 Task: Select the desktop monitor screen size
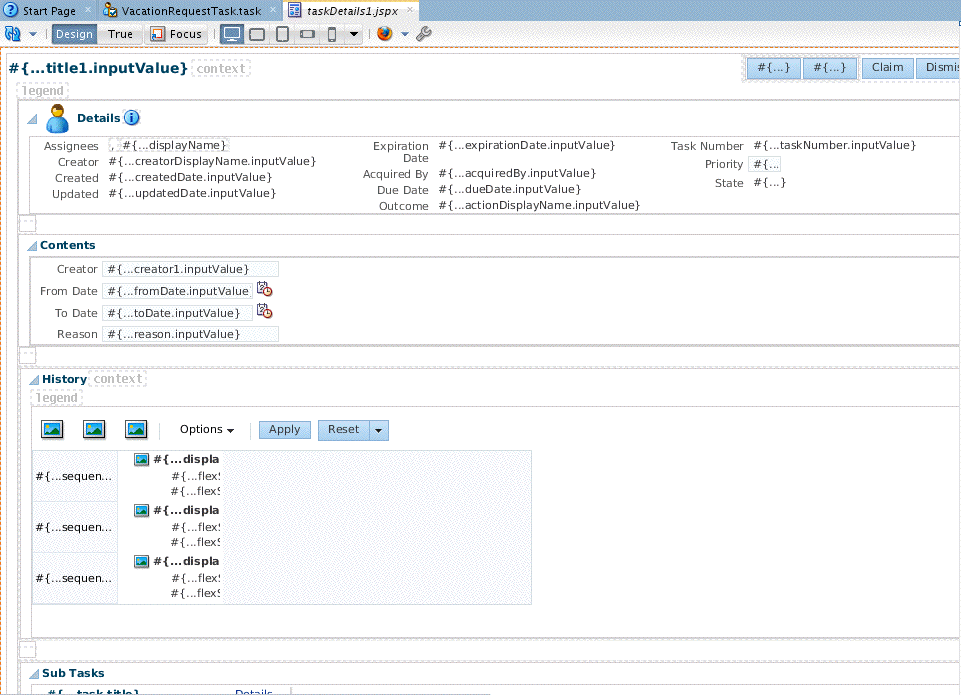coord(232,34)
